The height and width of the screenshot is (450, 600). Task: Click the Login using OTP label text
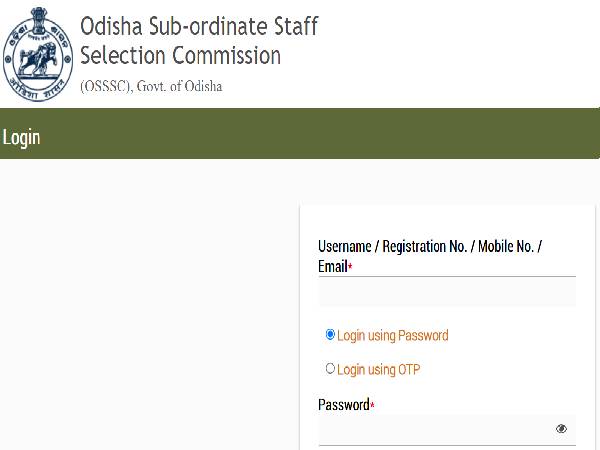(x=379, y=370)
